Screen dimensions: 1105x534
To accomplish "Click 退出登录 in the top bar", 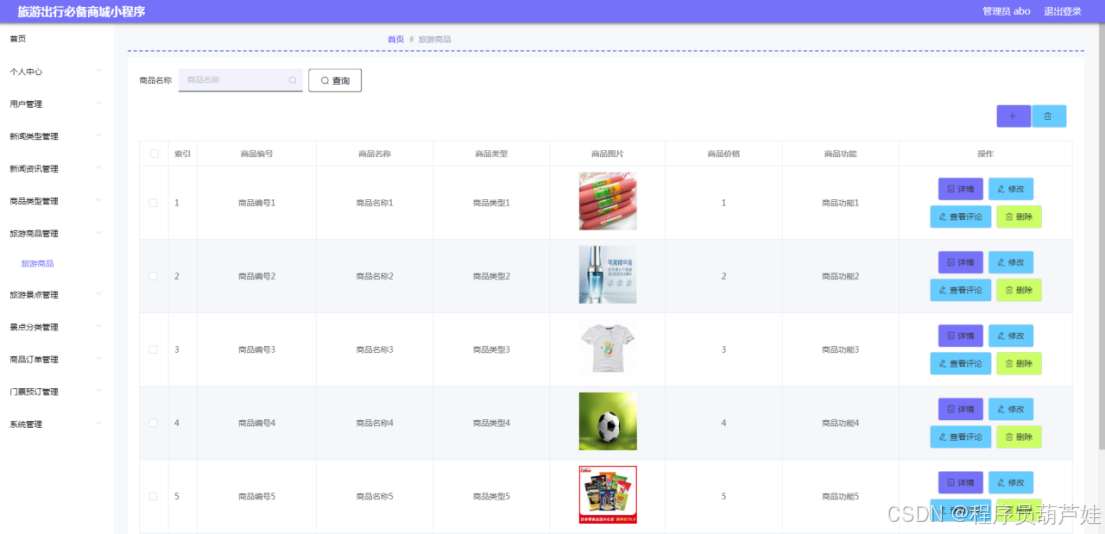I will [x=1062, y=11].
